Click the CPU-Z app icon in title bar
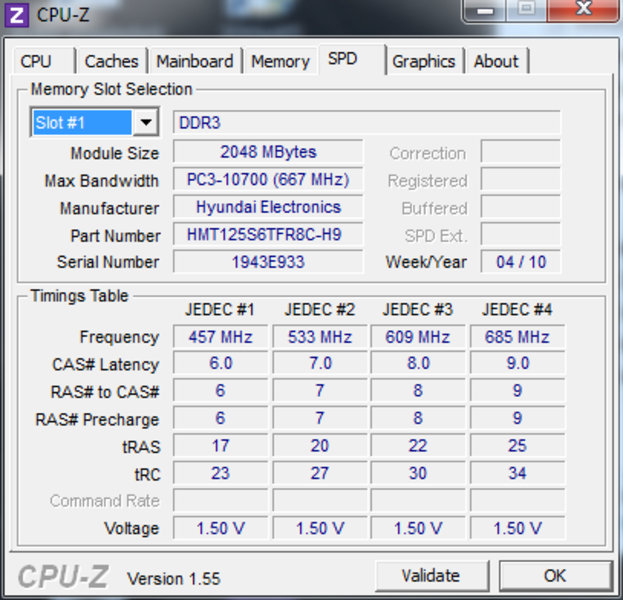 click(16, 15)
